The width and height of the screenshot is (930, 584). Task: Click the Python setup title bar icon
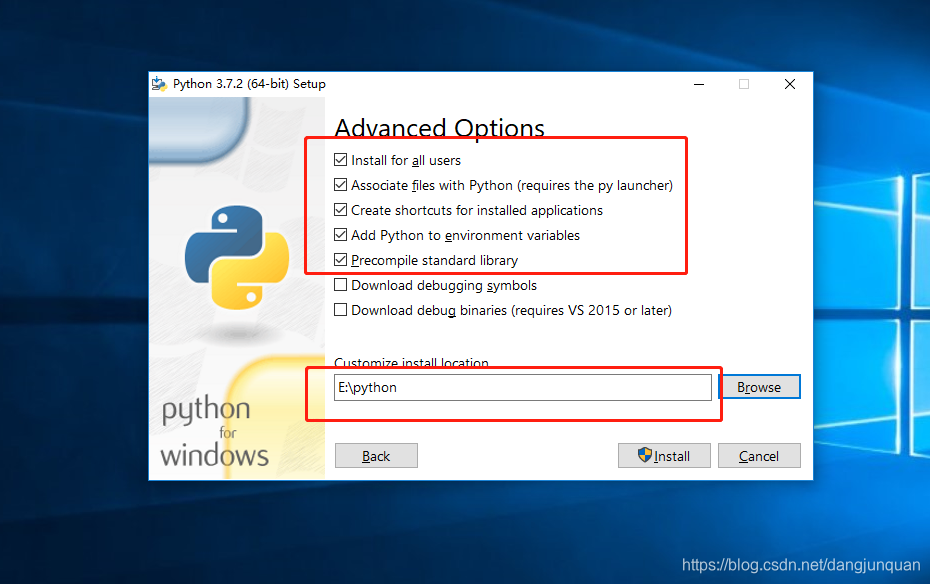pos(159,84)
